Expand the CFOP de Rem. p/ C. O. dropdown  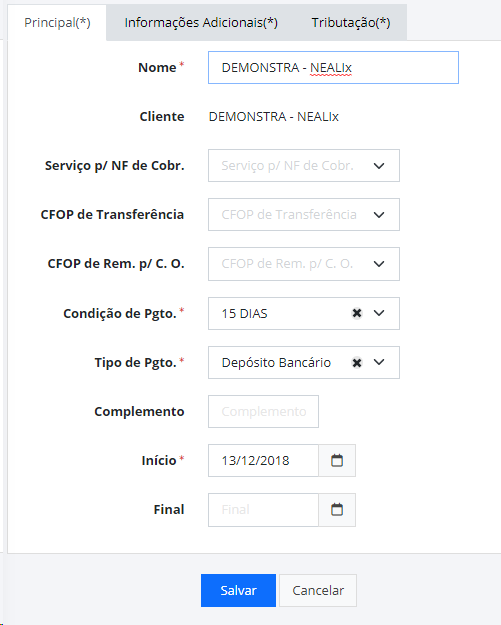click(x=379, y=264)
